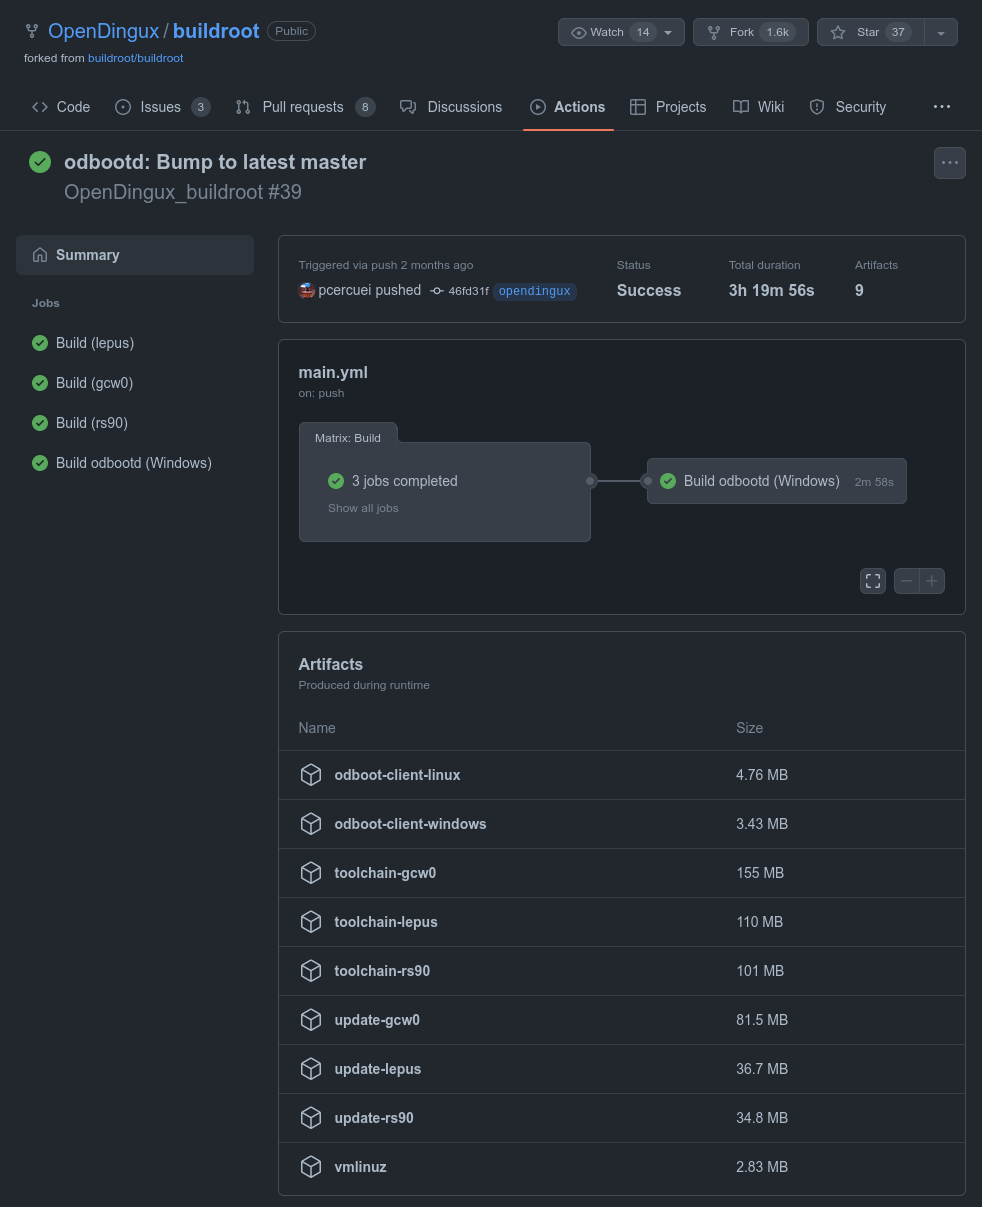The height and width of the screenshot is (1207, 982).
Task: Click the Actions tab play icon
Action: [x=537, y=107]
